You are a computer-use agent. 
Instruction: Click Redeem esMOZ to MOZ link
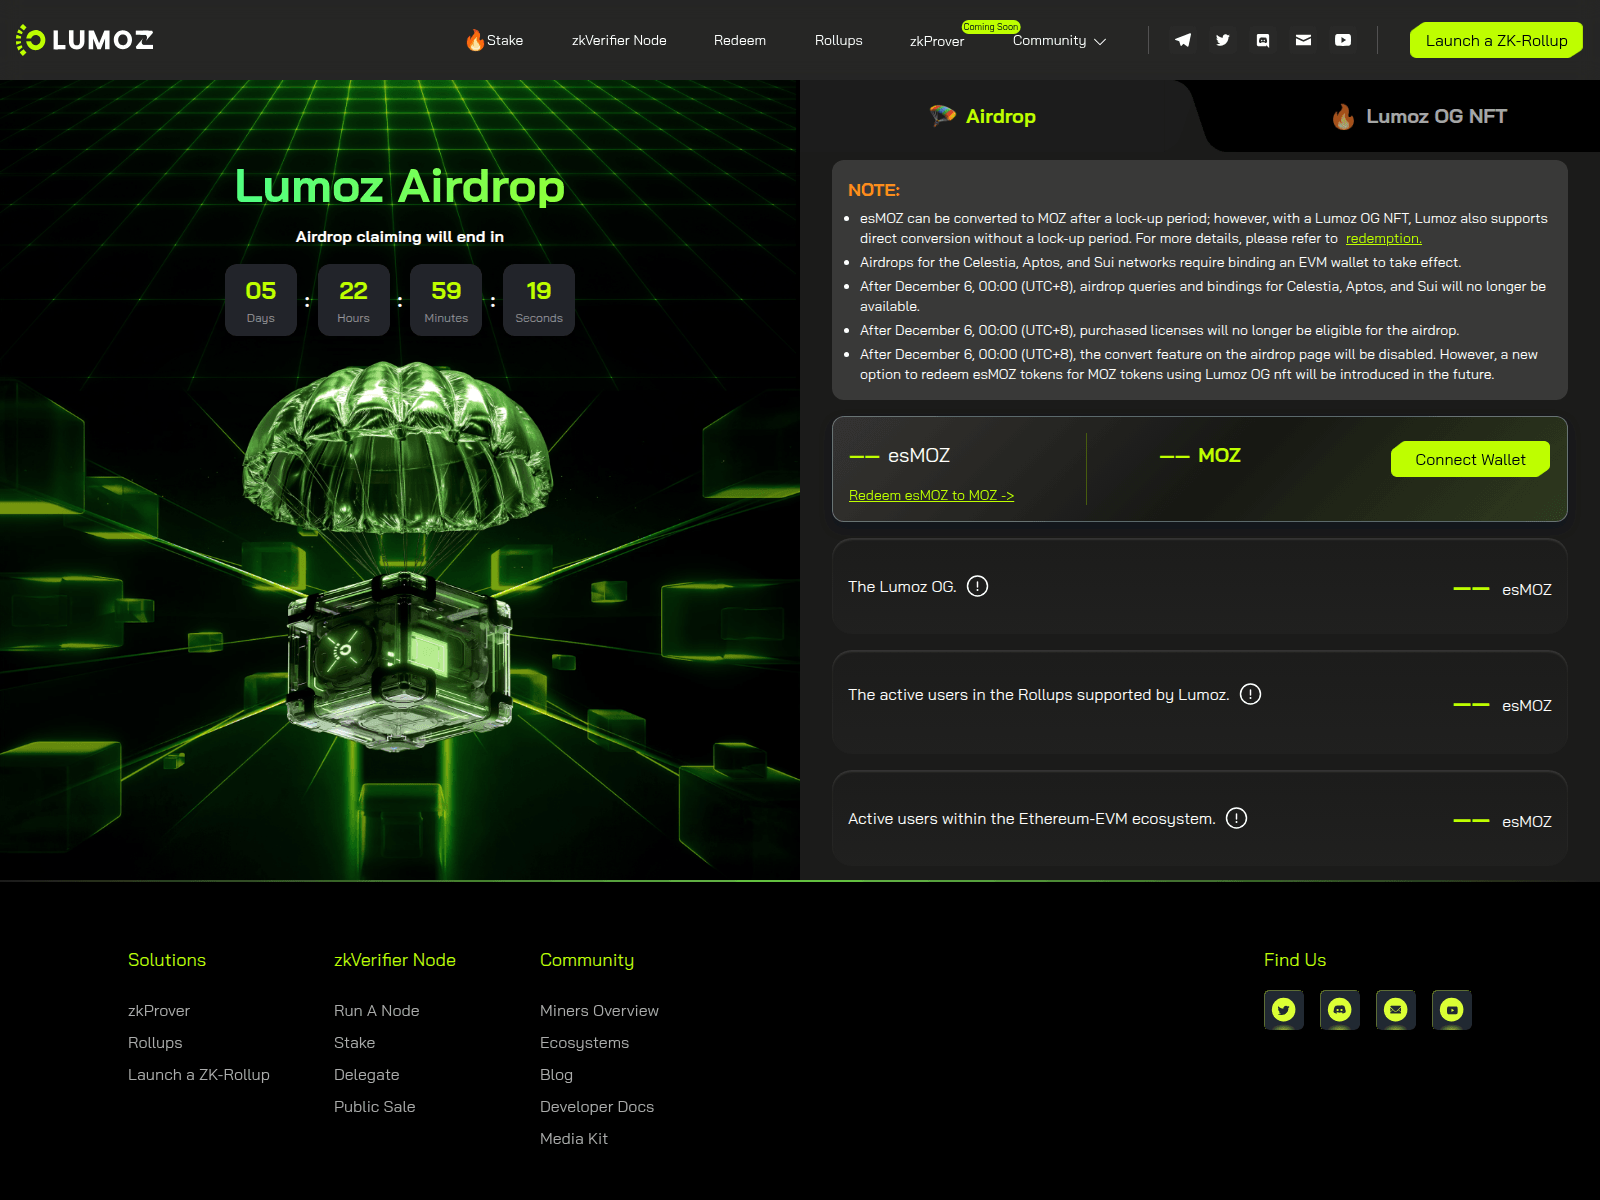tap(931, 495)
